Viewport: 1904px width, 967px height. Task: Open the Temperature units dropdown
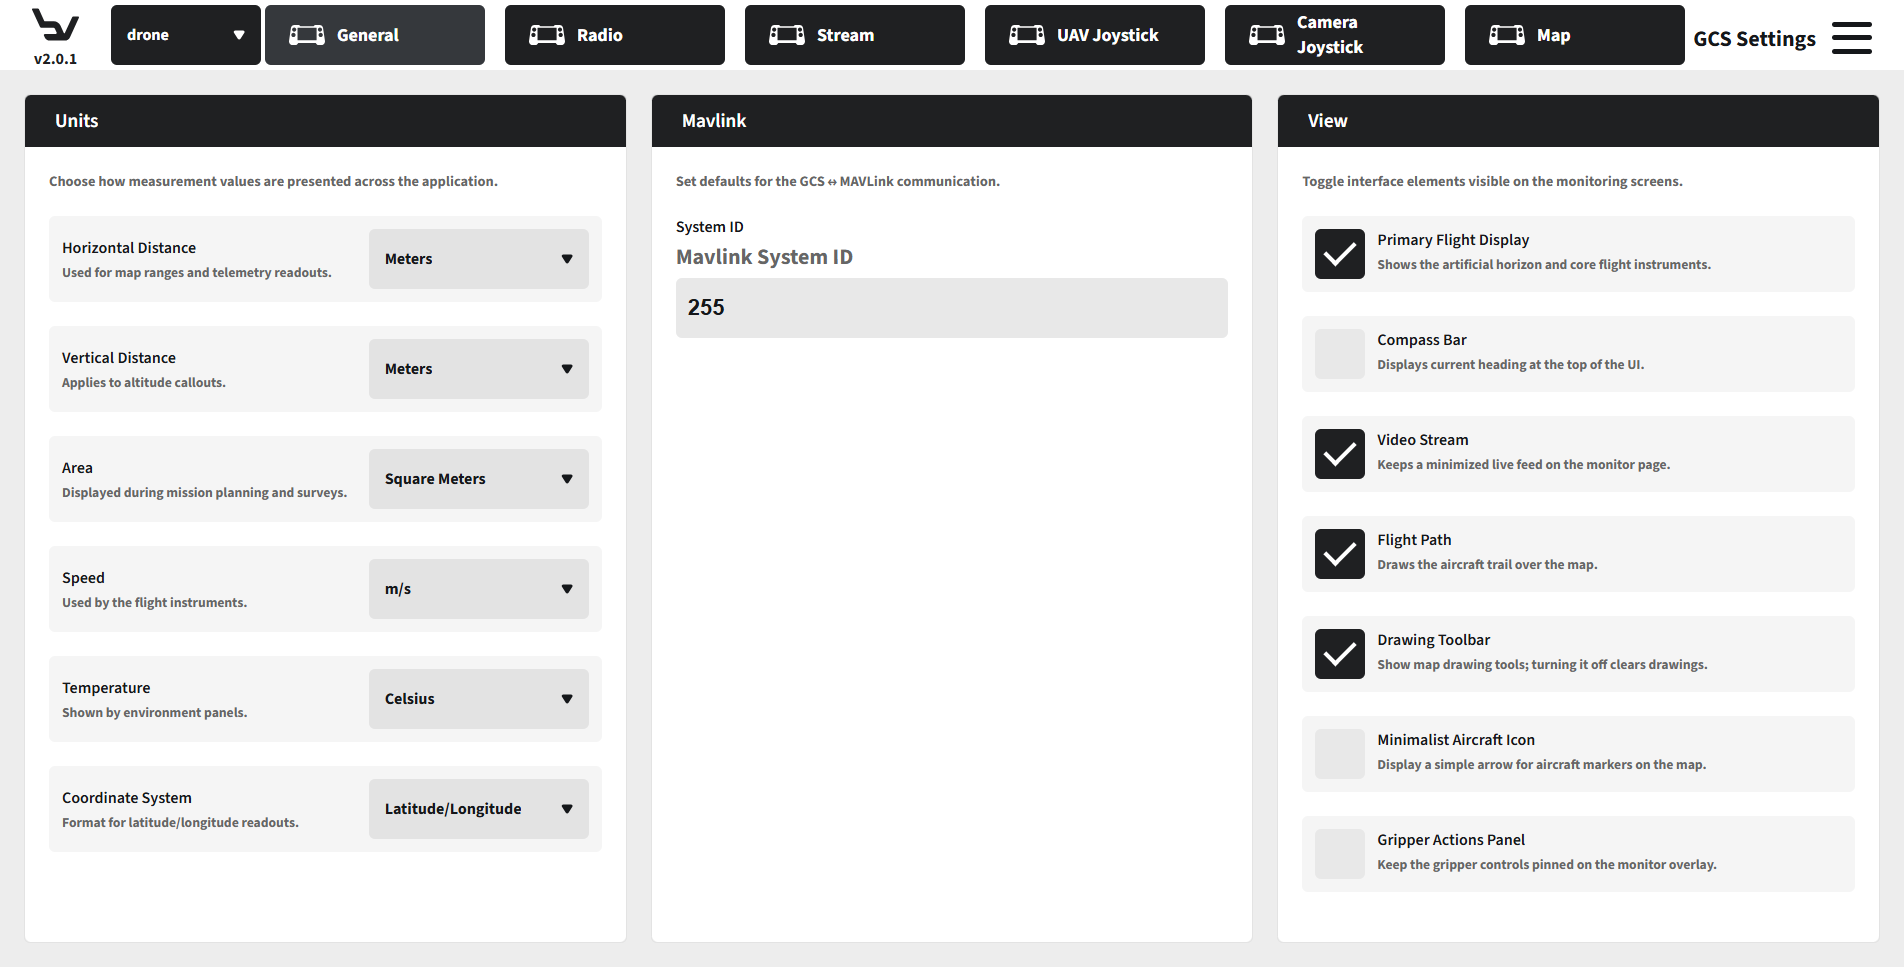pos(478,698)
